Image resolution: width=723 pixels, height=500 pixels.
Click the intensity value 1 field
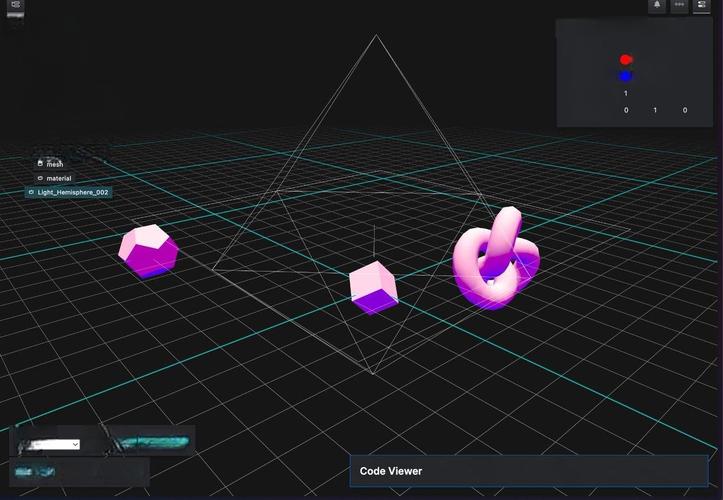[x=626, y=94]
